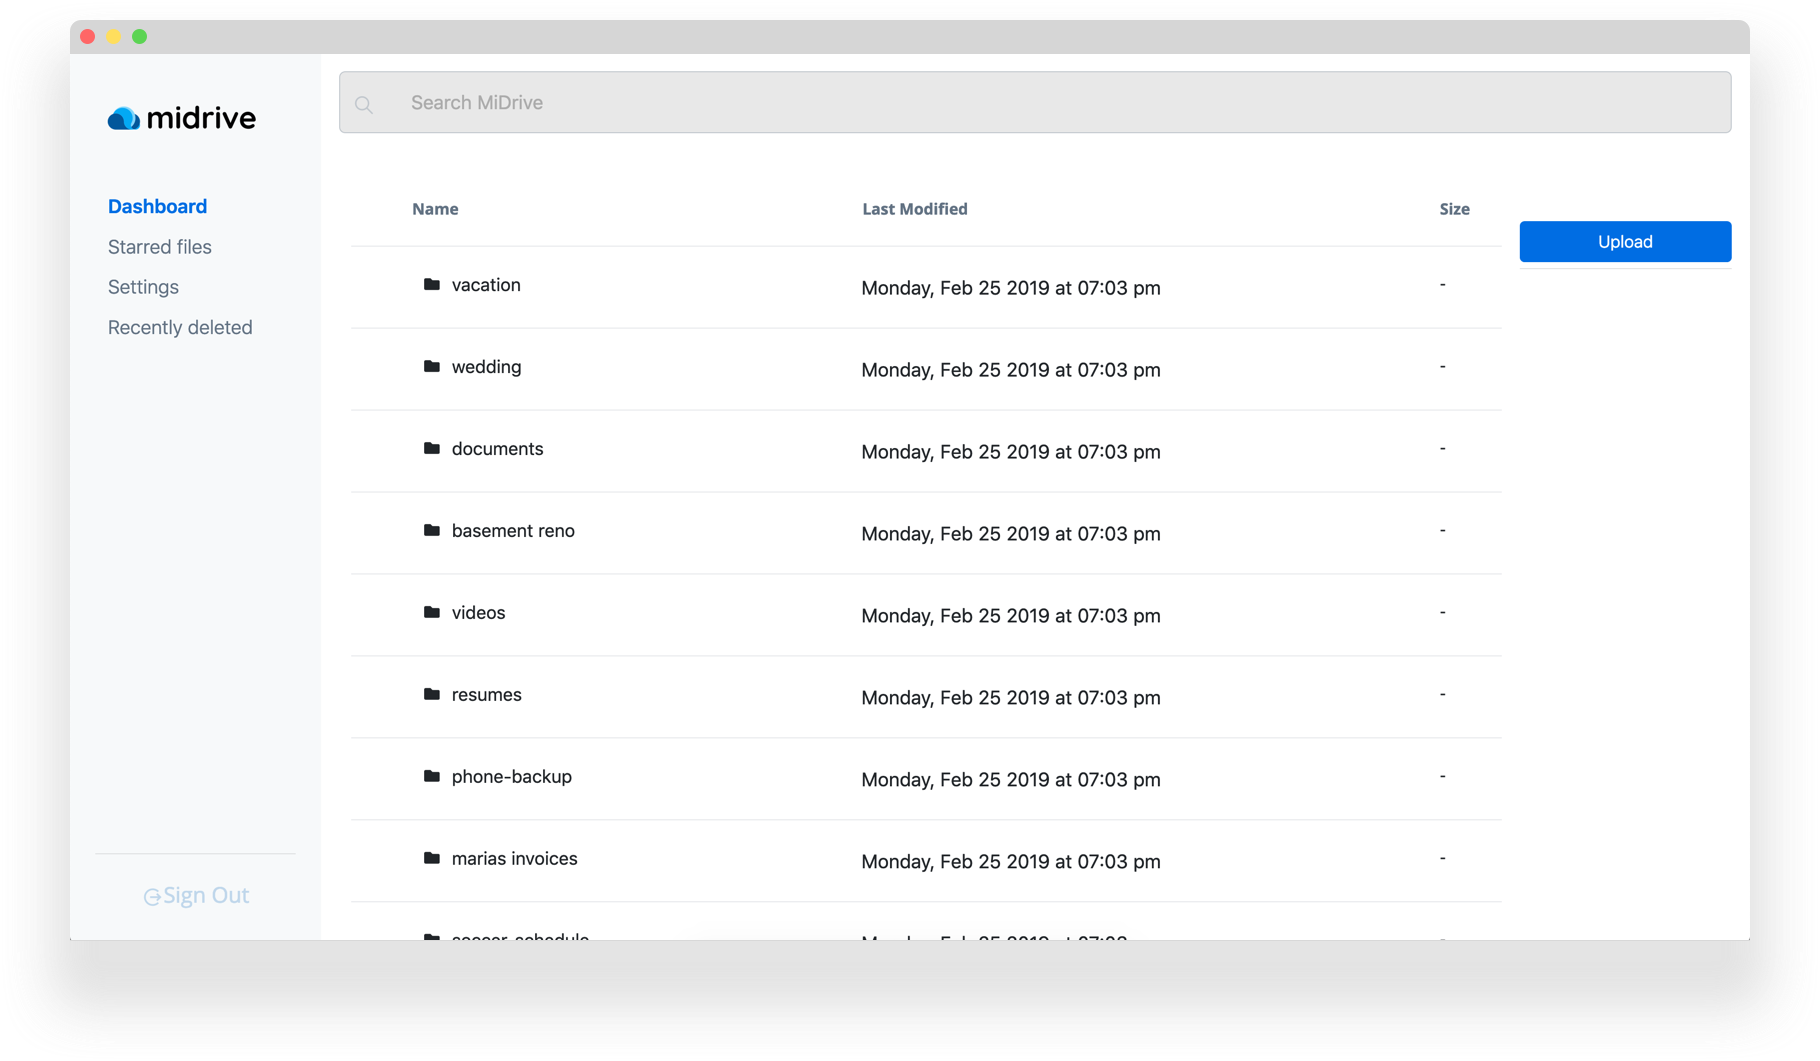Focus the Search MiDrive field

pos(1035,102)
